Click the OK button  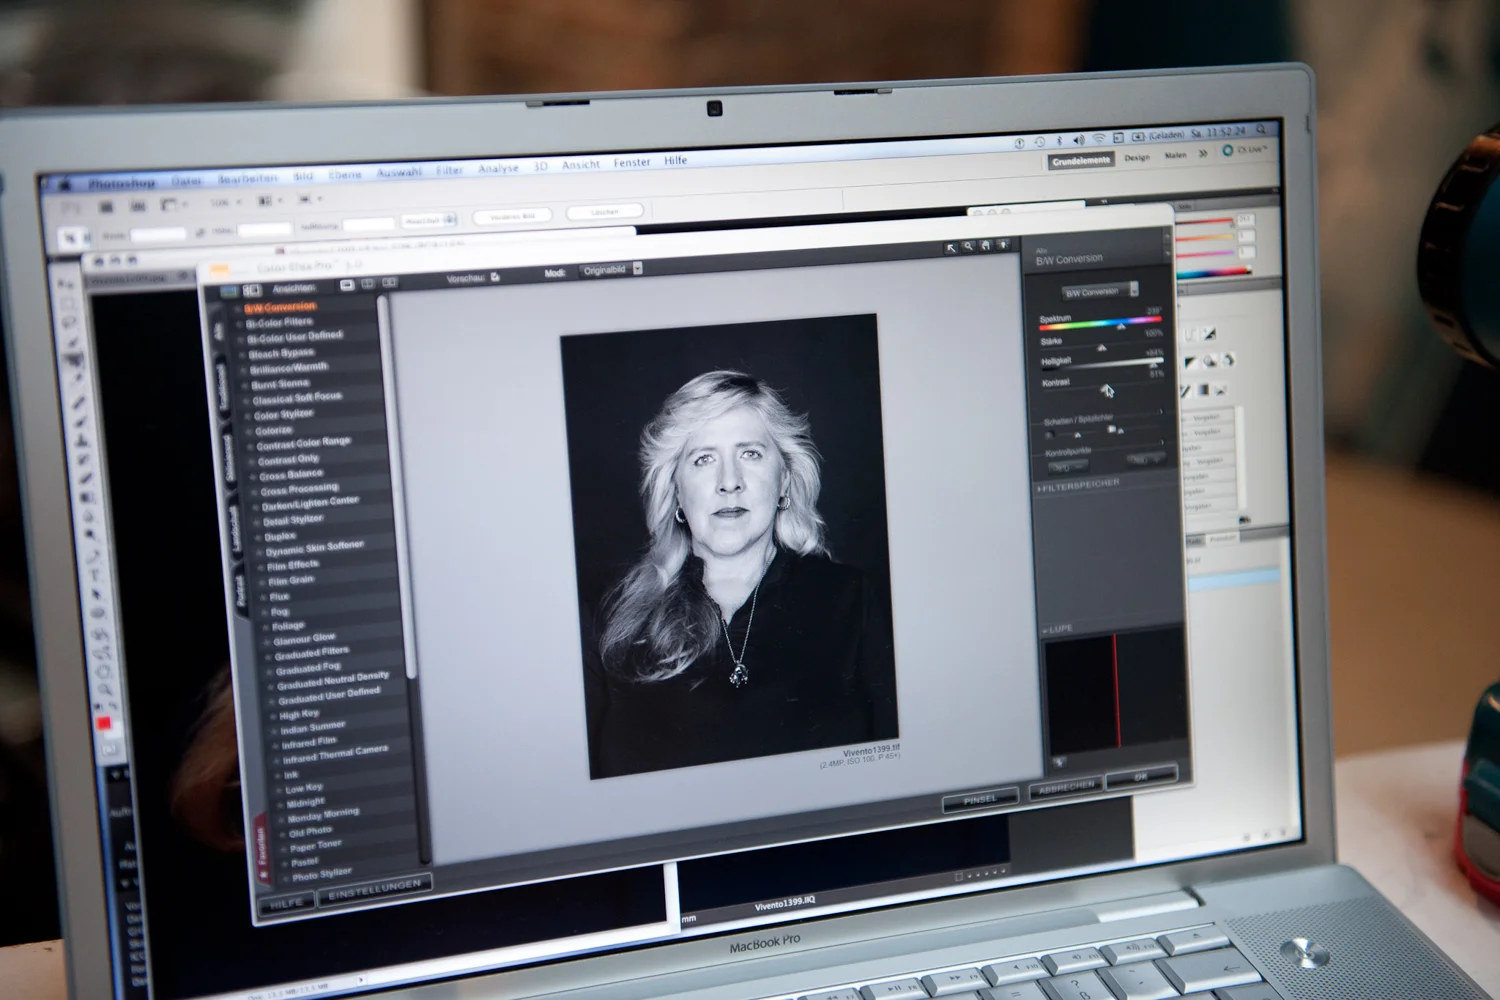(1141, 776)
